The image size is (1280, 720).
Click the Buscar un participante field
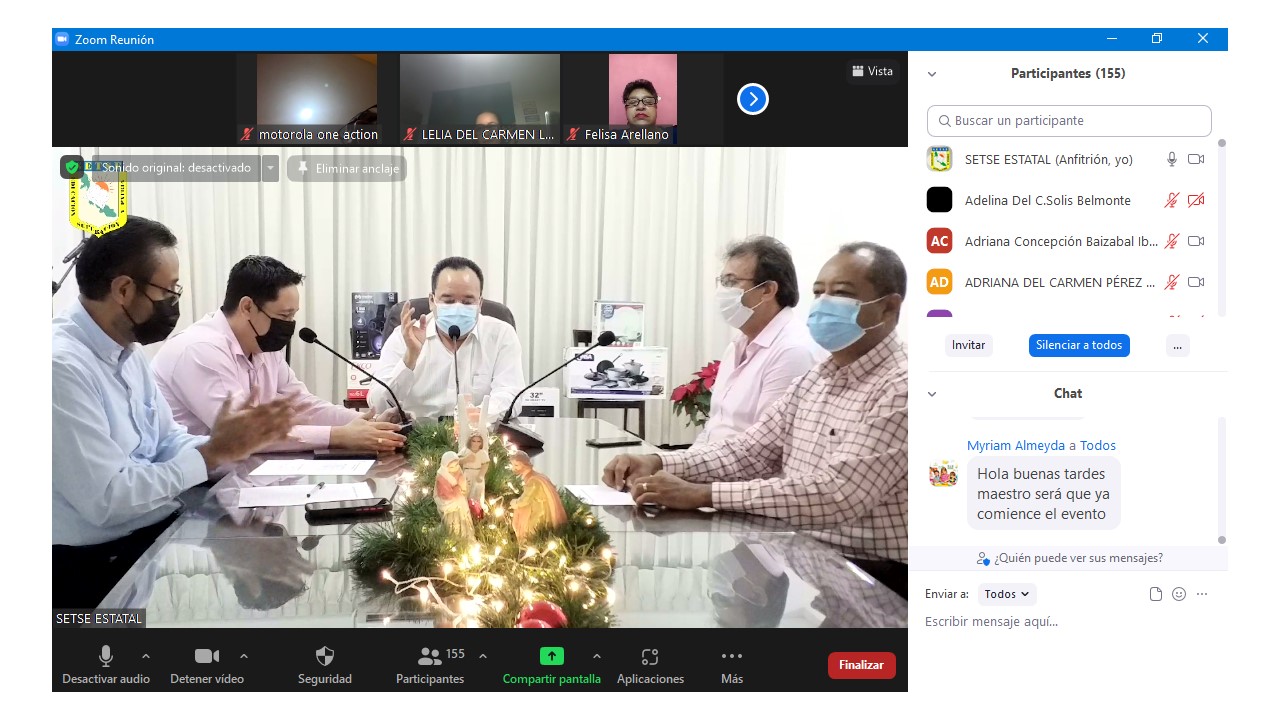1069,121
